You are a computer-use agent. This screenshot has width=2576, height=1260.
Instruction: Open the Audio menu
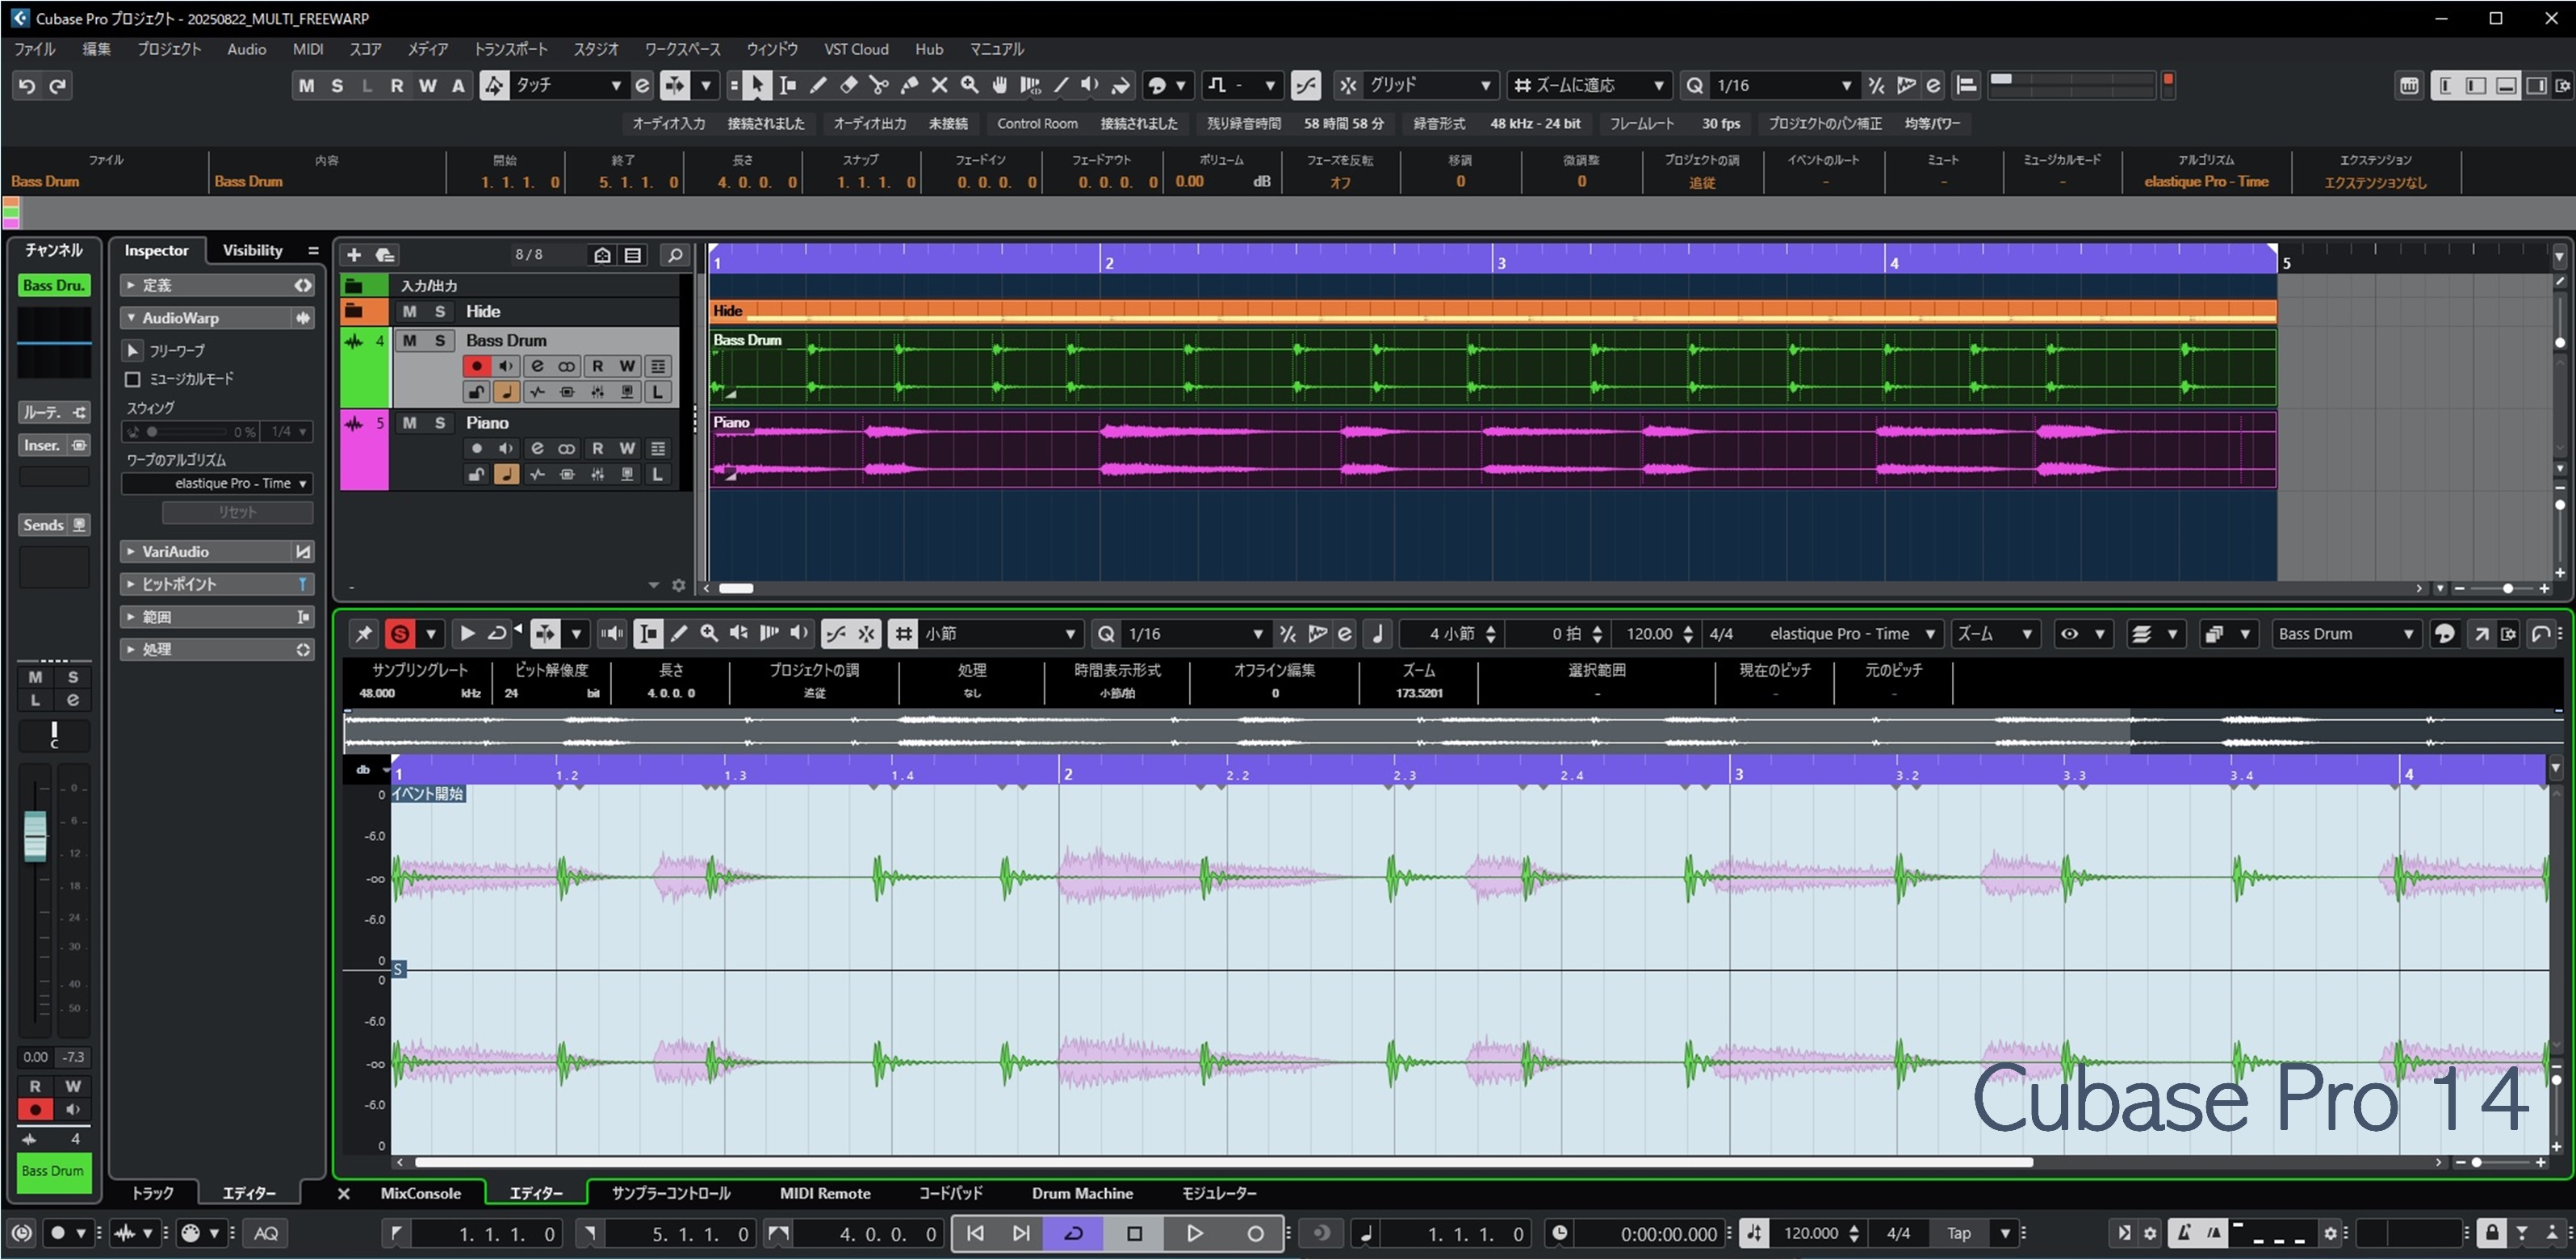[x=246, y=49]
